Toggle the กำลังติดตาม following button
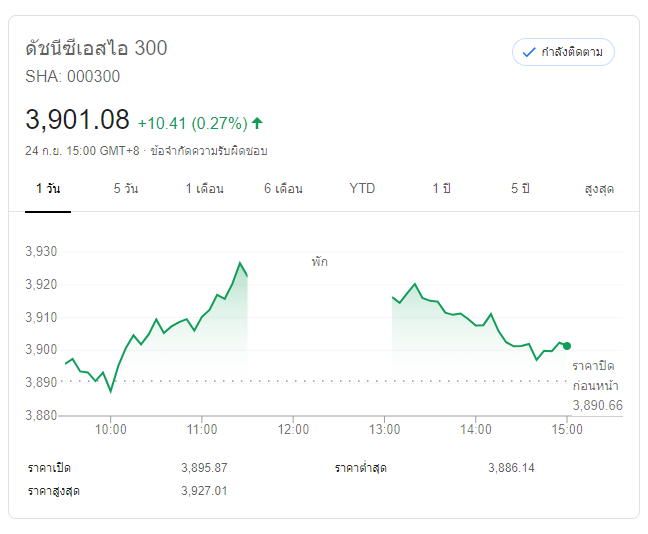 [x=563, y=52]
